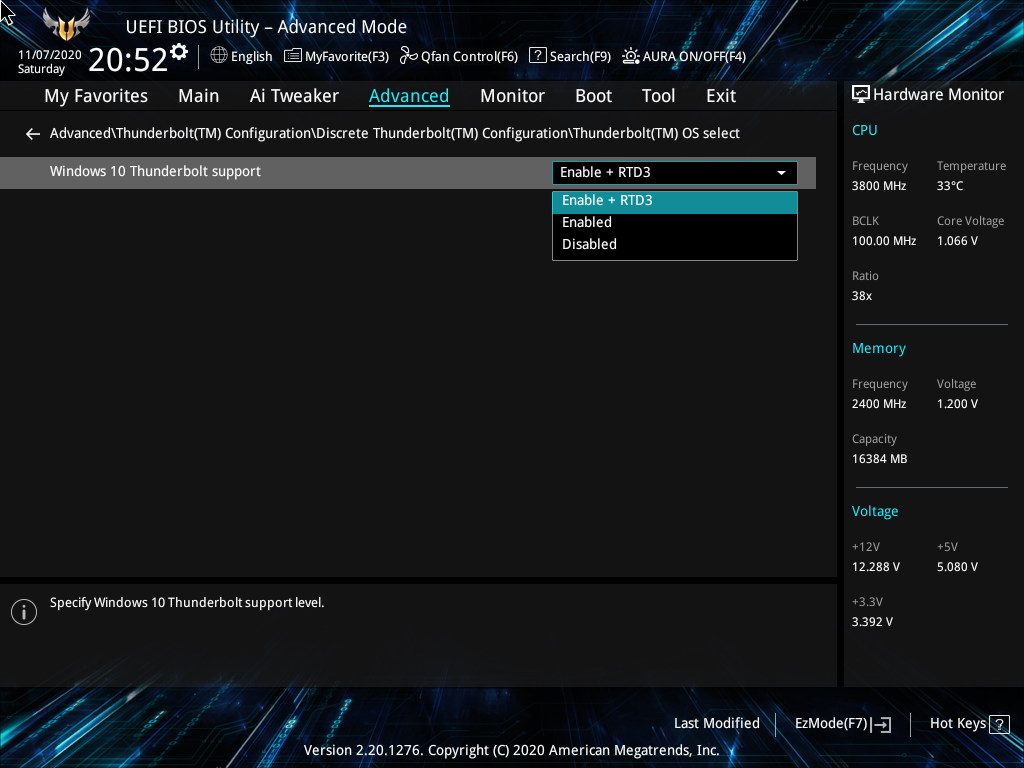The height and width of the screenshot is (768, 1024).
Task: Click the Hot Keys question mark icon
Action: (999, 724)
